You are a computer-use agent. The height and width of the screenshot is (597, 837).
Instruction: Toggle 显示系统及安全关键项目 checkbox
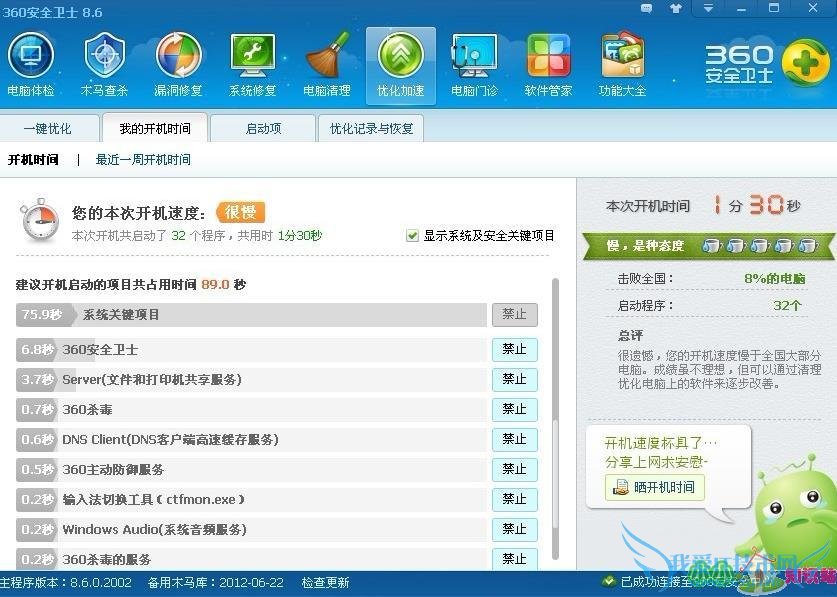[x=412, y=235]
